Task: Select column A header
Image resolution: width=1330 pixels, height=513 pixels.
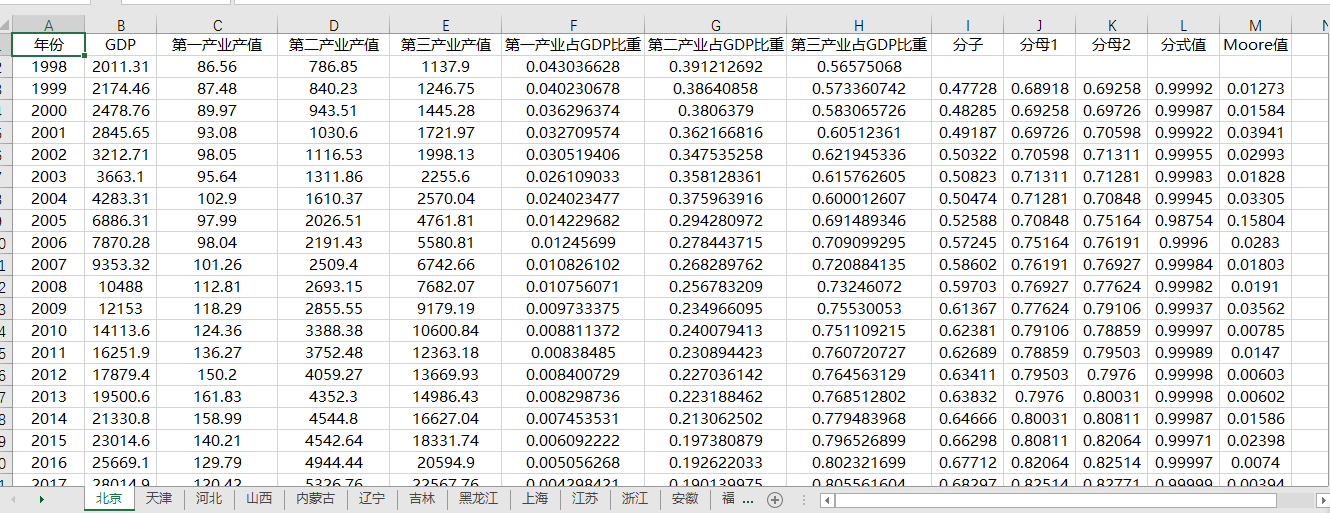Action: tap(49, 25)
